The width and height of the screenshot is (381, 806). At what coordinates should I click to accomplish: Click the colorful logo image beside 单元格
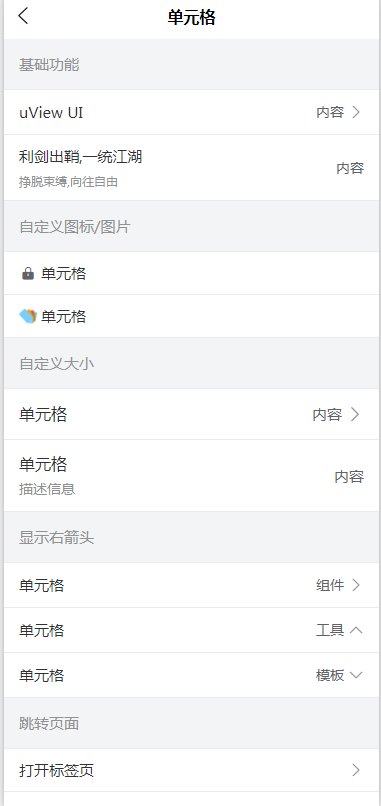[28, 316]
